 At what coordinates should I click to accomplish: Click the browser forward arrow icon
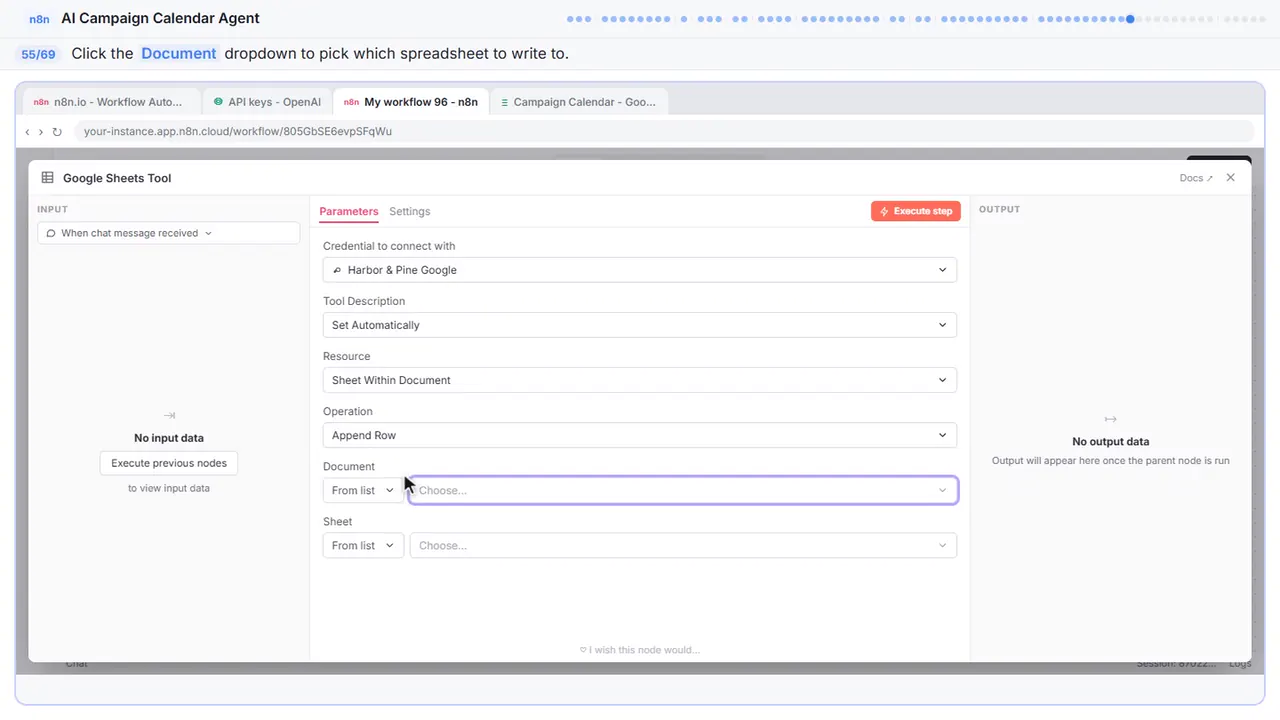(41, 132)
